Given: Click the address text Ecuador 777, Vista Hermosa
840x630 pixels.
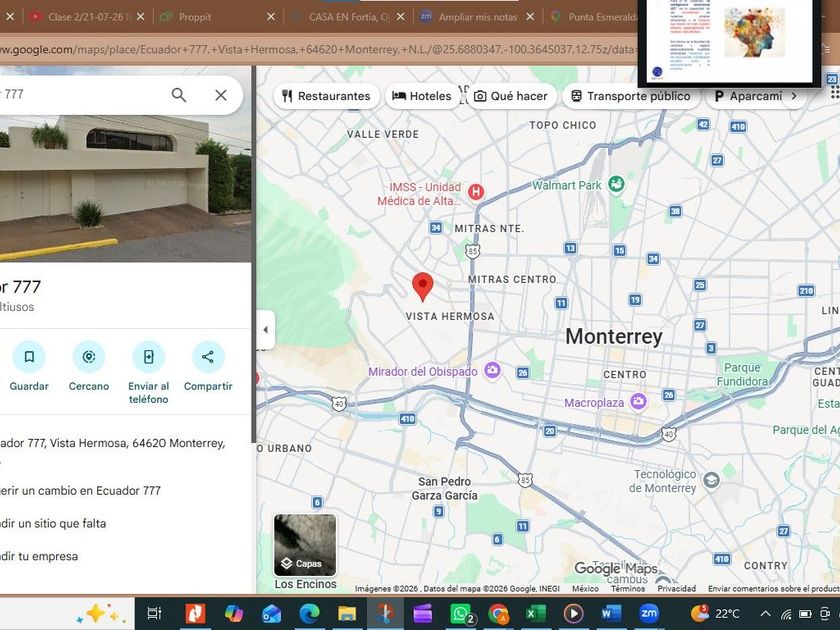Looking at the screenshot, I should pyautogui.click(x=112, y=444).
